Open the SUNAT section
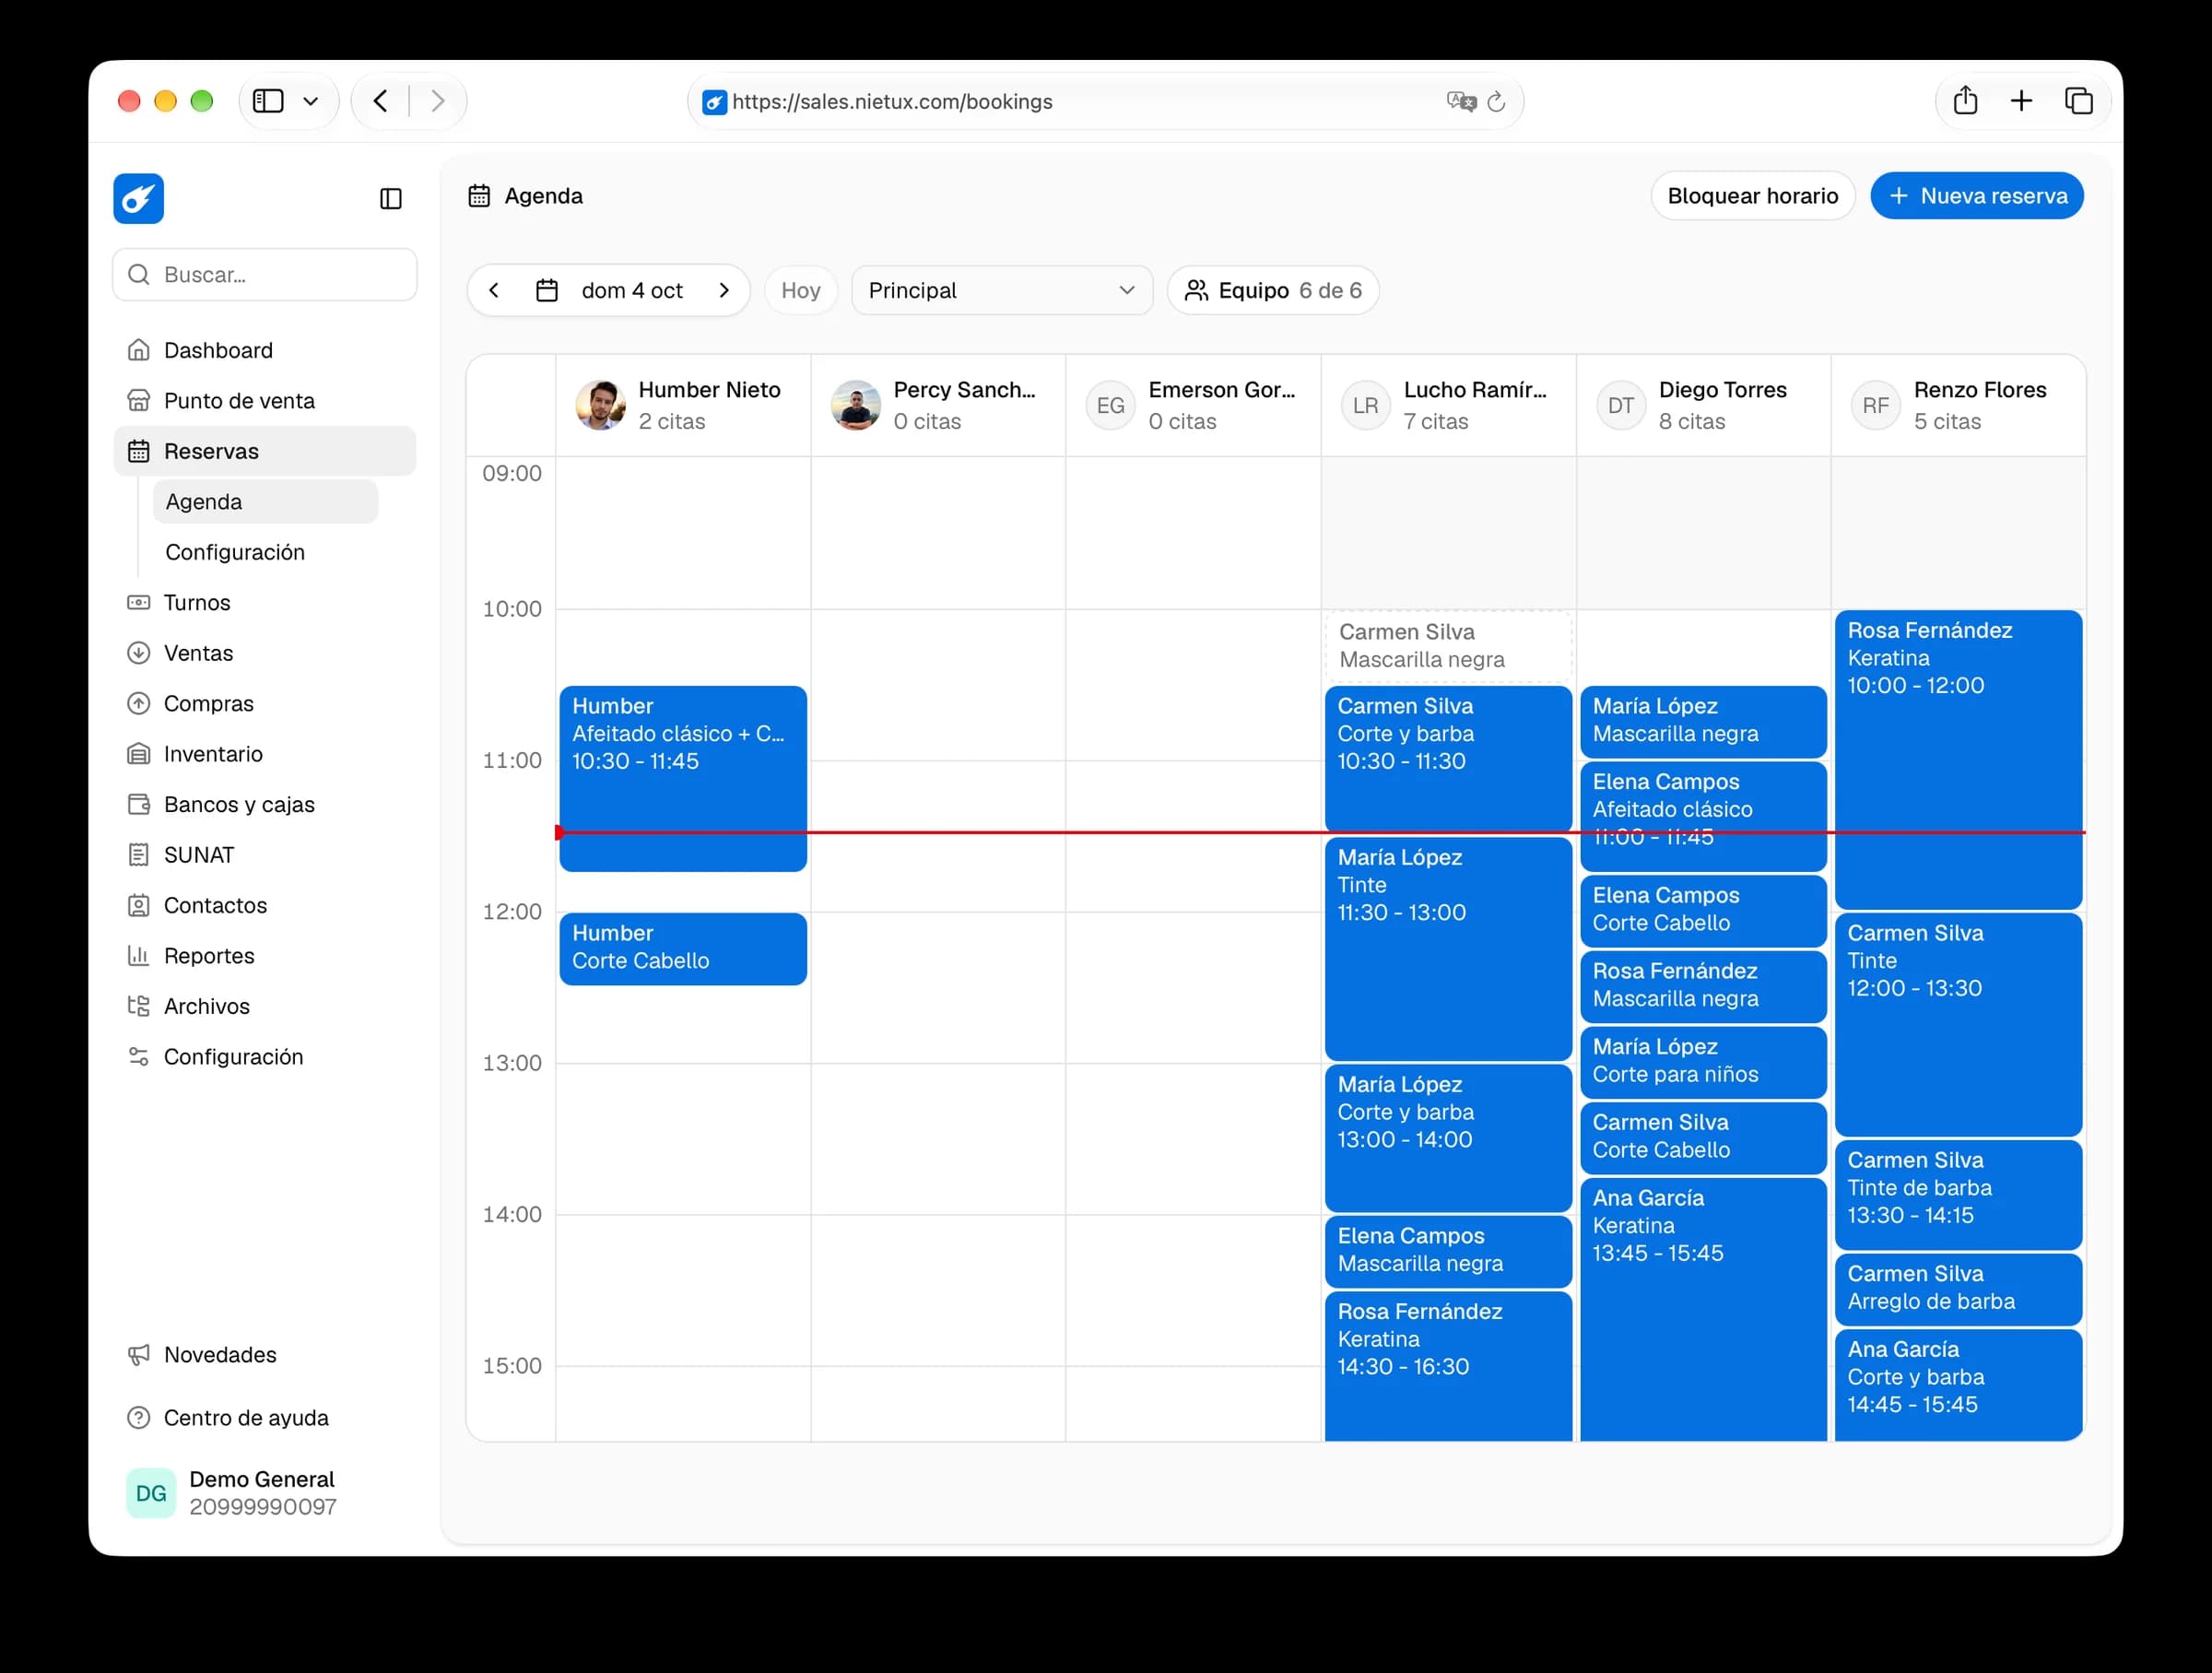The width and height of the screenshot is (2212, 1673). pyautogui.click(x=265, y=855)
